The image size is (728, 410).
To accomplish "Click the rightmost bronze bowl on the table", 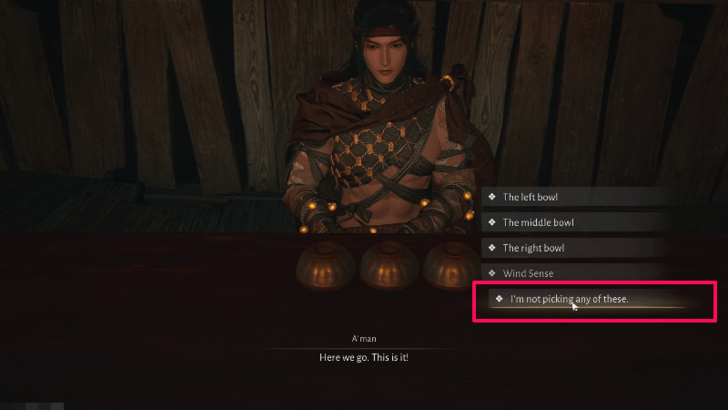I will [452, 266].
